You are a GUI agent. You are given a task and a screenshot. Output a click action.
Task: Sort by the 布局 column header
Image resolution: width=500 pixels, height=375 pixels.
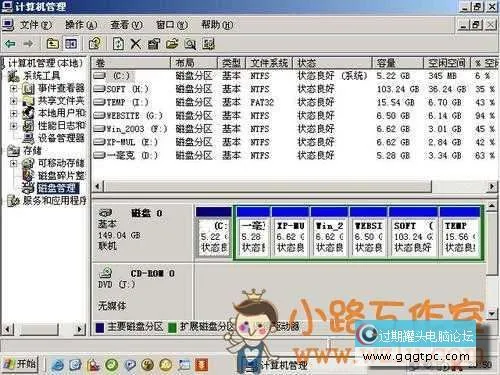coord(194,63)
